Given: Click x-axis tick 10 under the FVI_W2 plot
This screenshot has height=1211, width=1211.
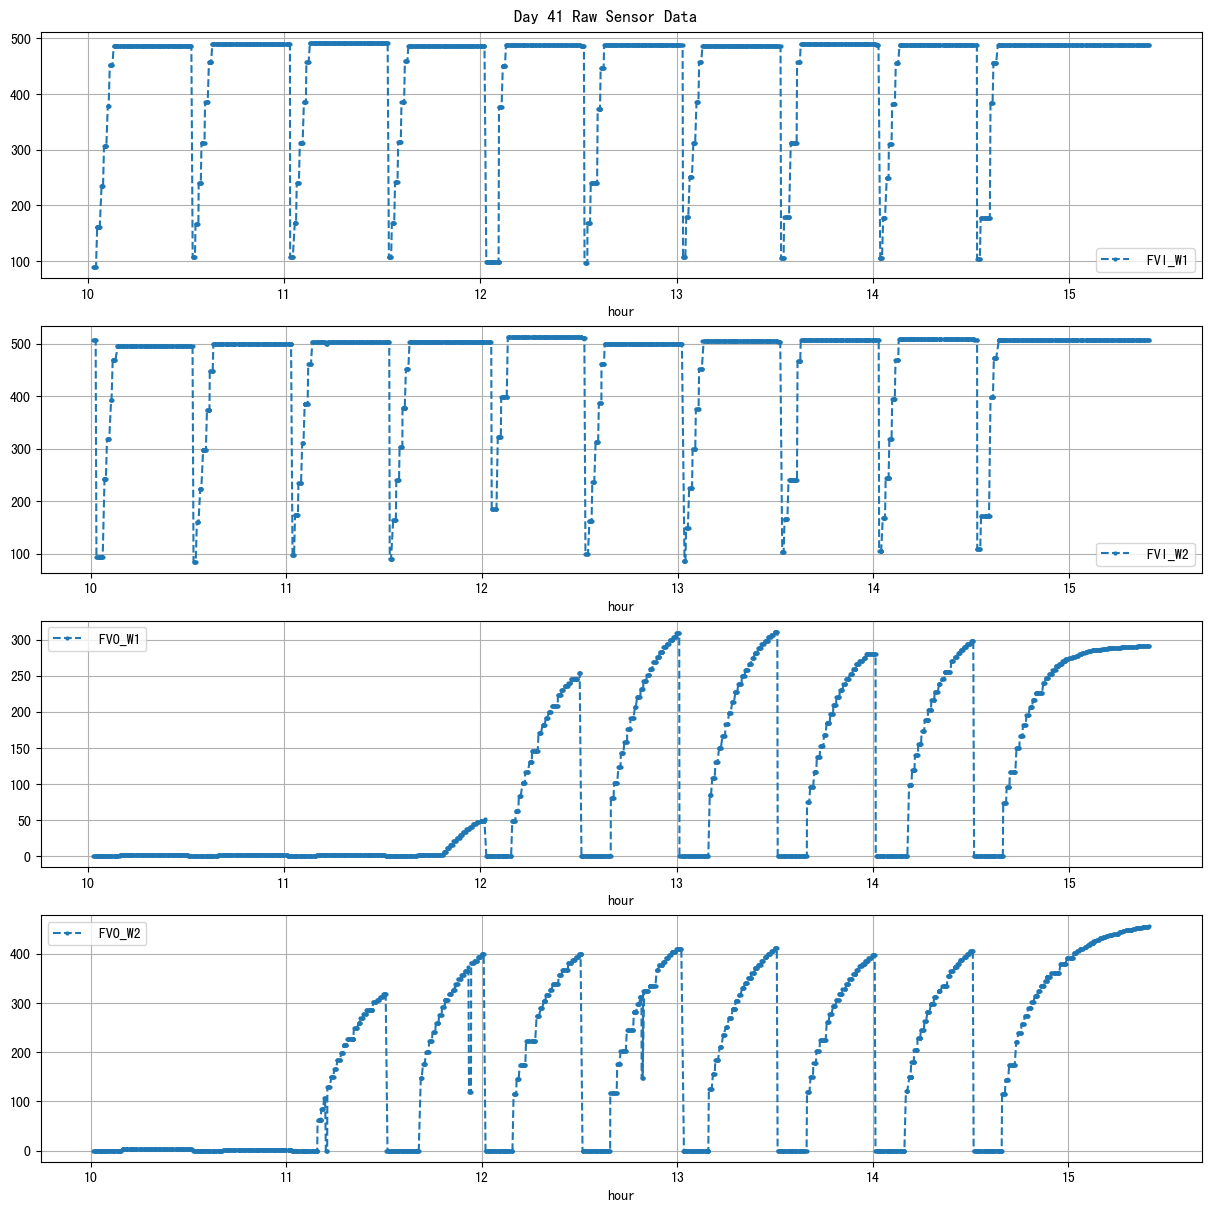Looking at the screenshot, I should (90, 589).
